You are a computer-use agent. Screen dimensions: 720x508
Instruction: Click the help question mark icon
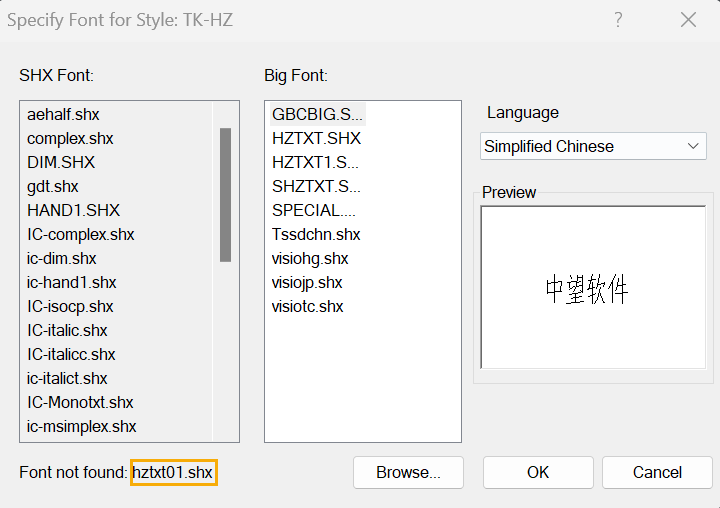pyautogui.click(x=618, y=20)
